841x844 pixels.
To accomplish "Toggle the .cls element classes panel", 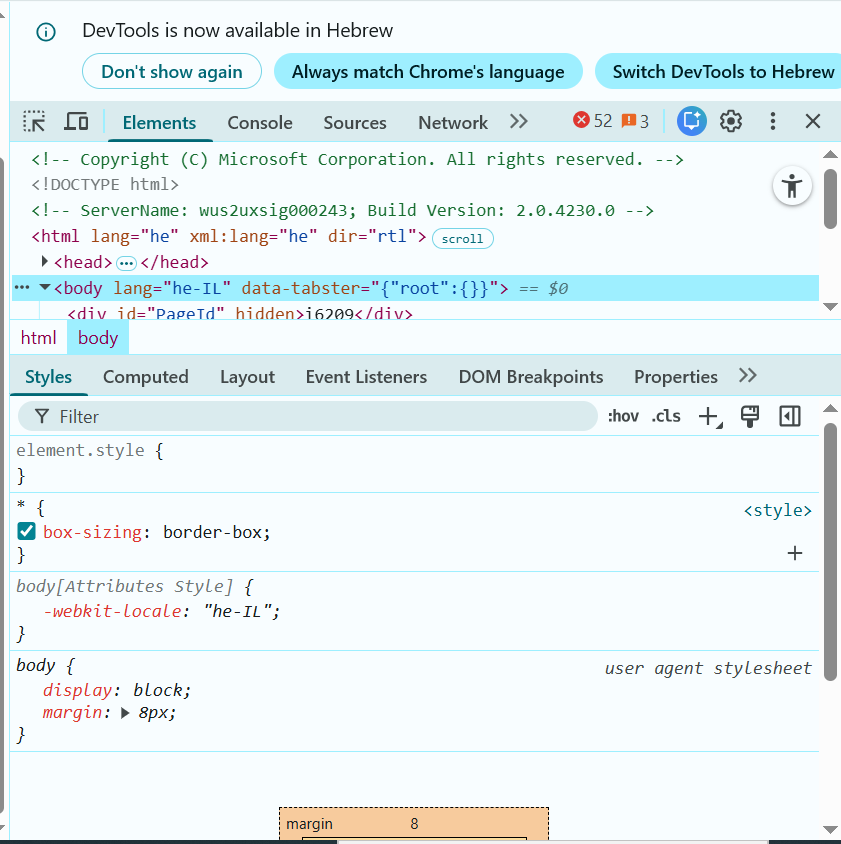I will tap(666, 417).
